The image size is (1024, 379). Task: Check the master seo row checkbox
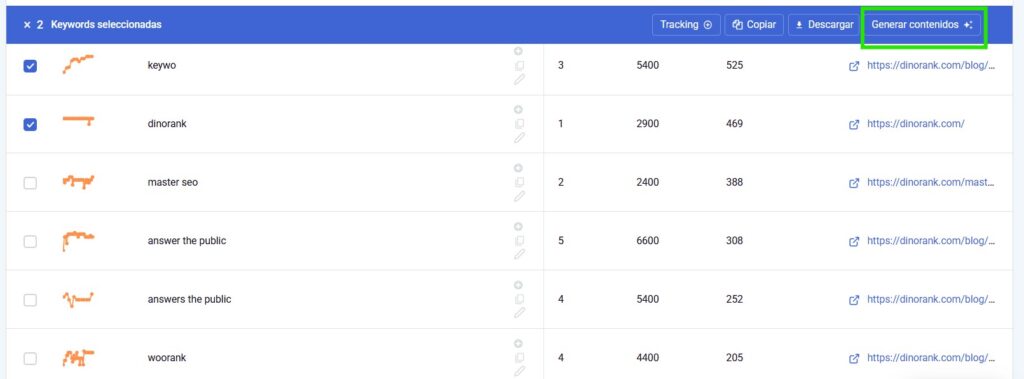pos(30,183)
